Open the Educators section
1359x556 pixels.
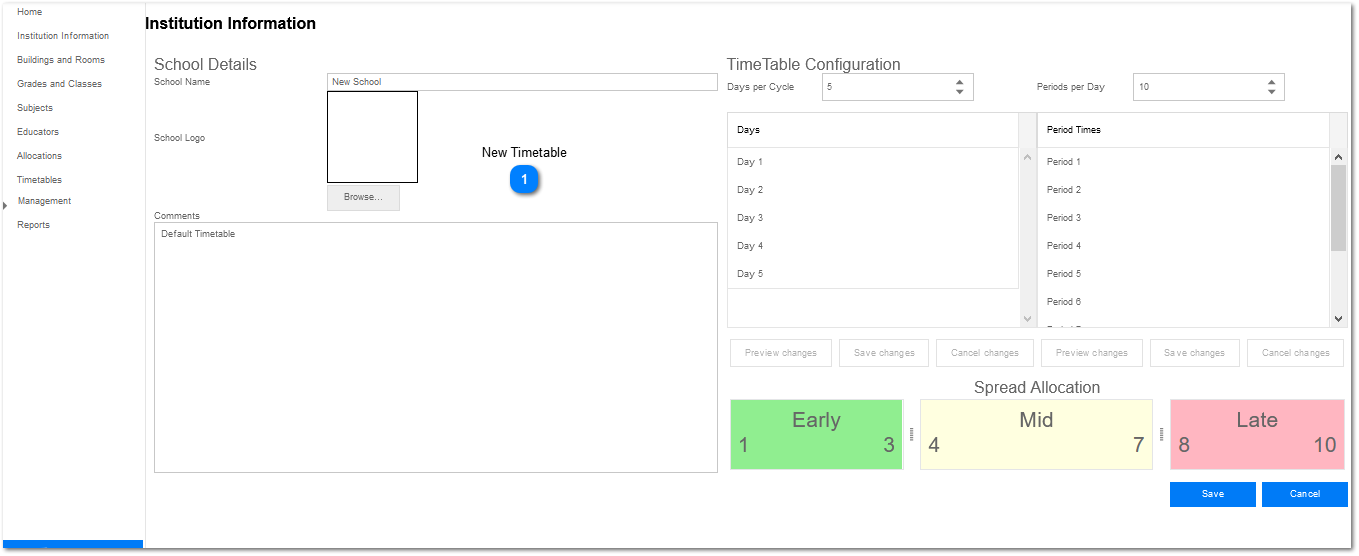(x=38, y=132)
